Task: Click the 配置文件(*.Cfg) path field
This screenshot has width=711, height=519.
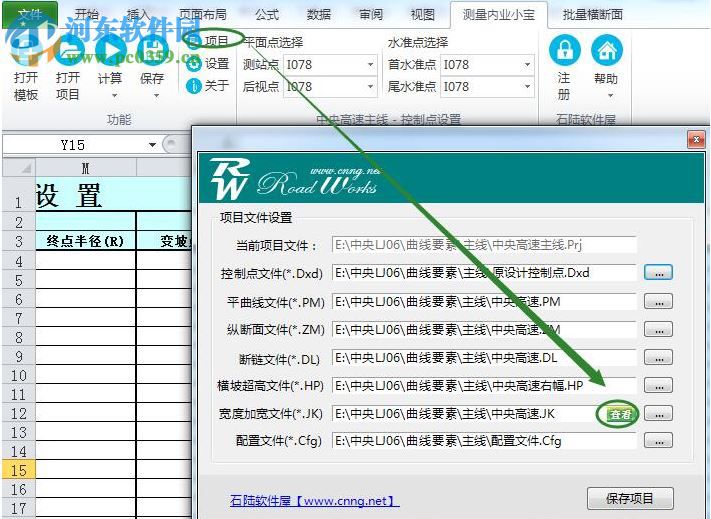Action: coord(484,441)
